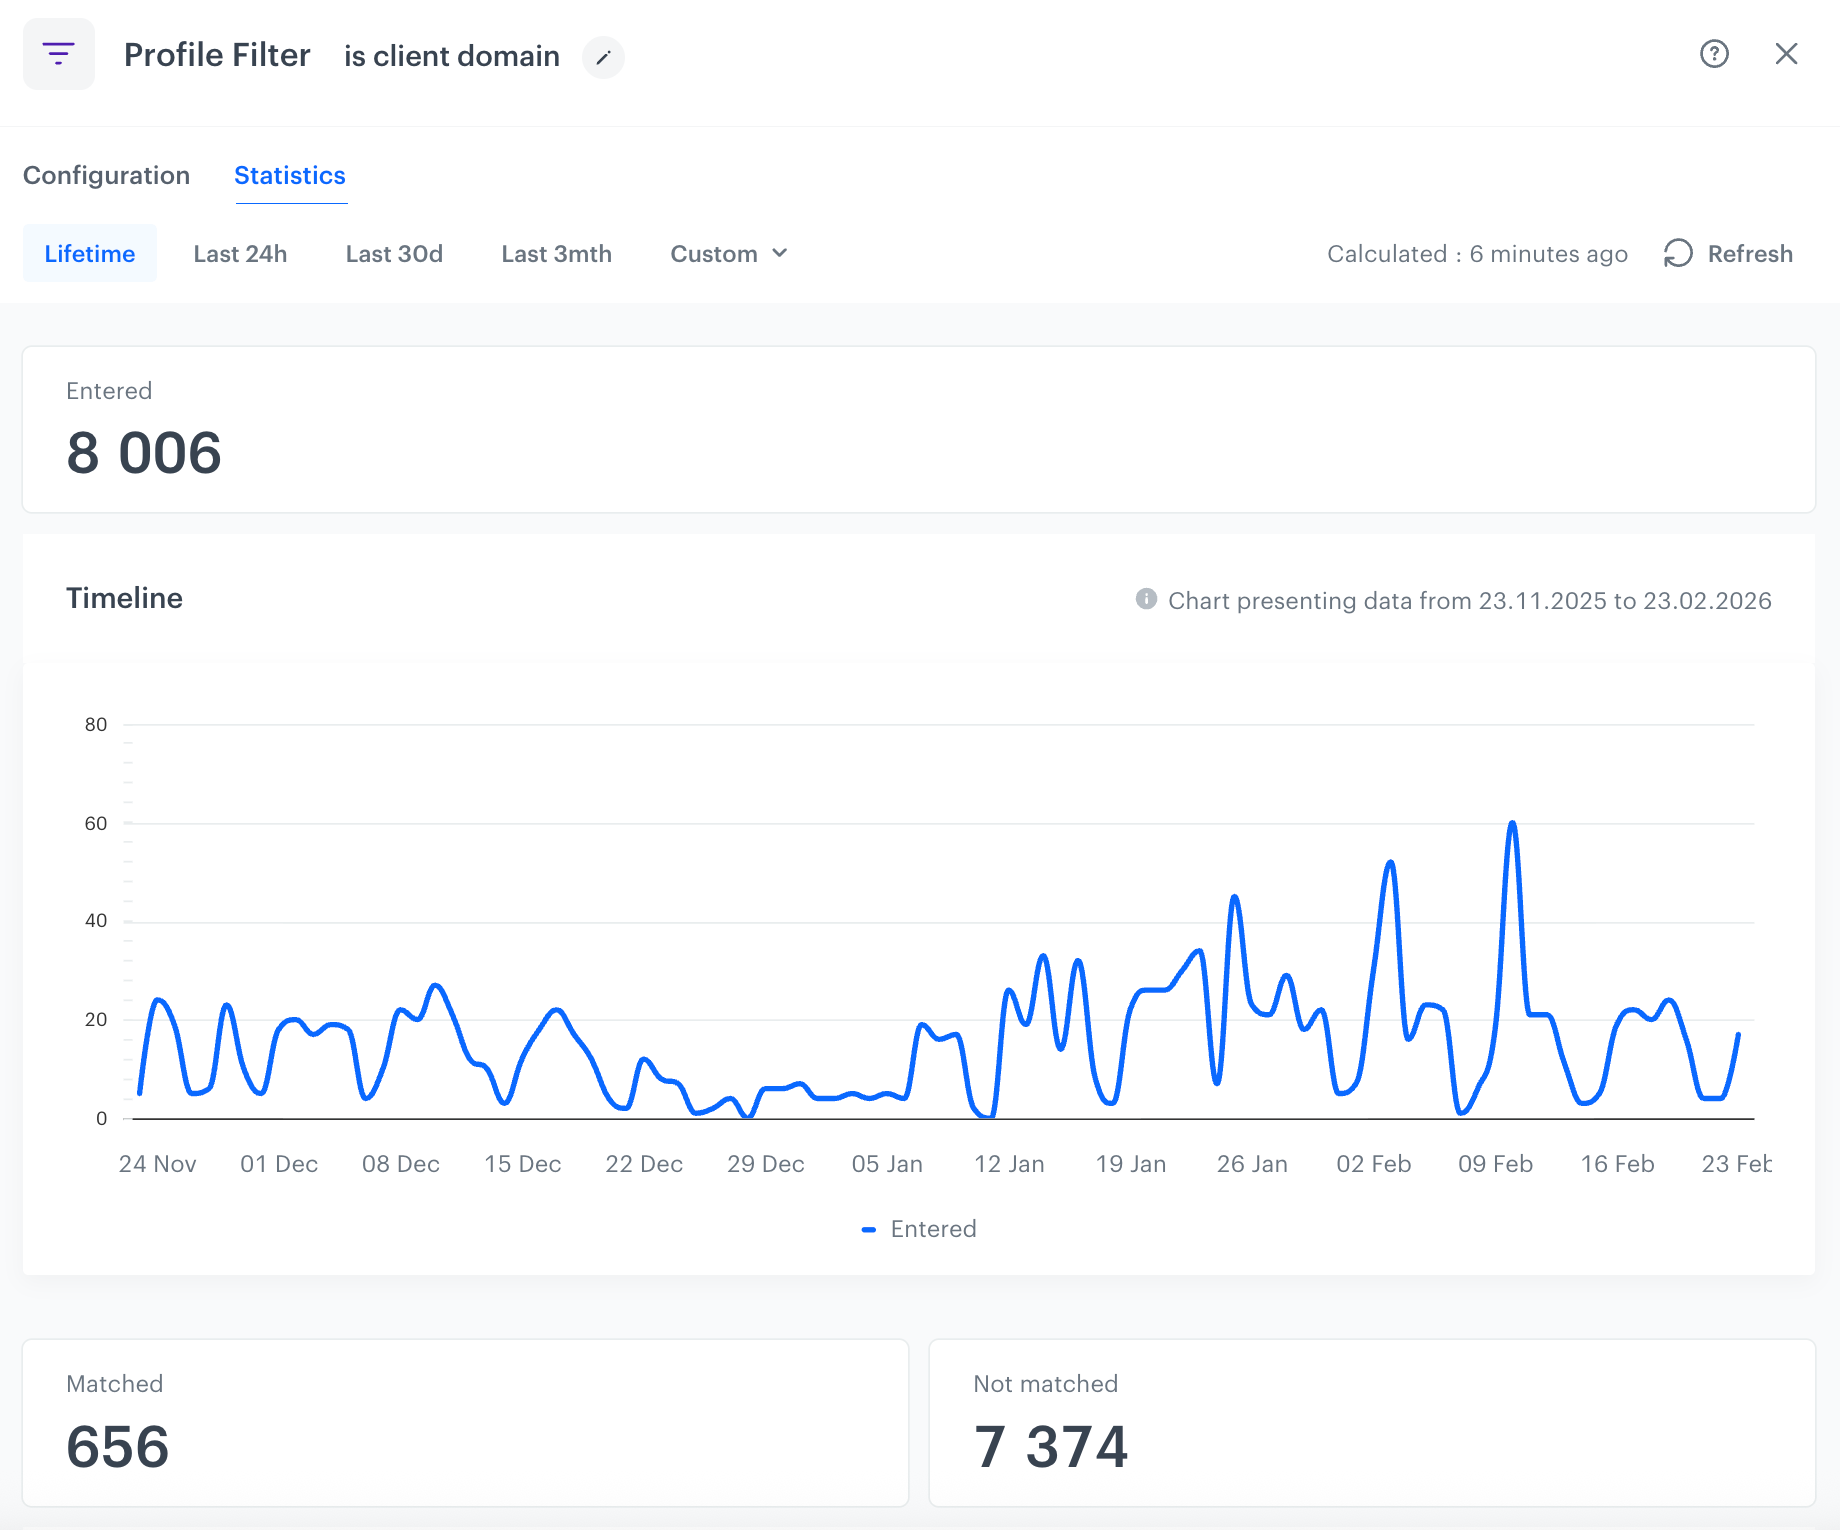Pick the Last 3mth time range
The image size is (1840, 1530).
pos(556,254)
